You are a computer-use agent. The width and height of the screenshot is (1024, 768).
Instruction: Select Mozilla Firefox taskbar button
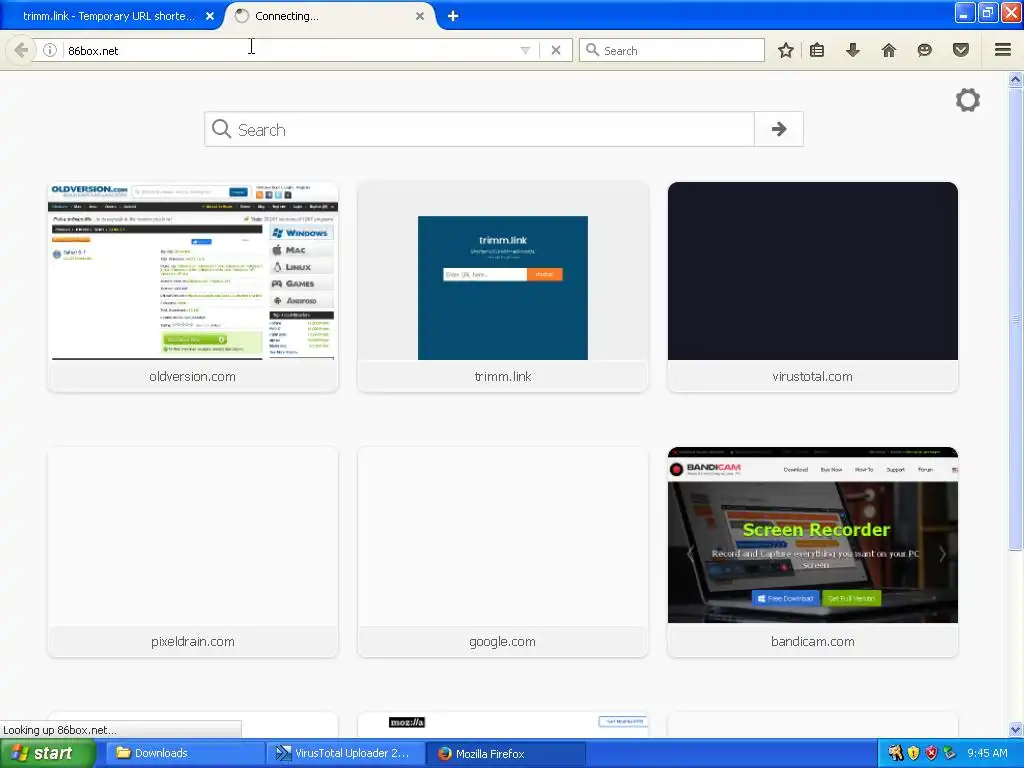click(505, 754)
